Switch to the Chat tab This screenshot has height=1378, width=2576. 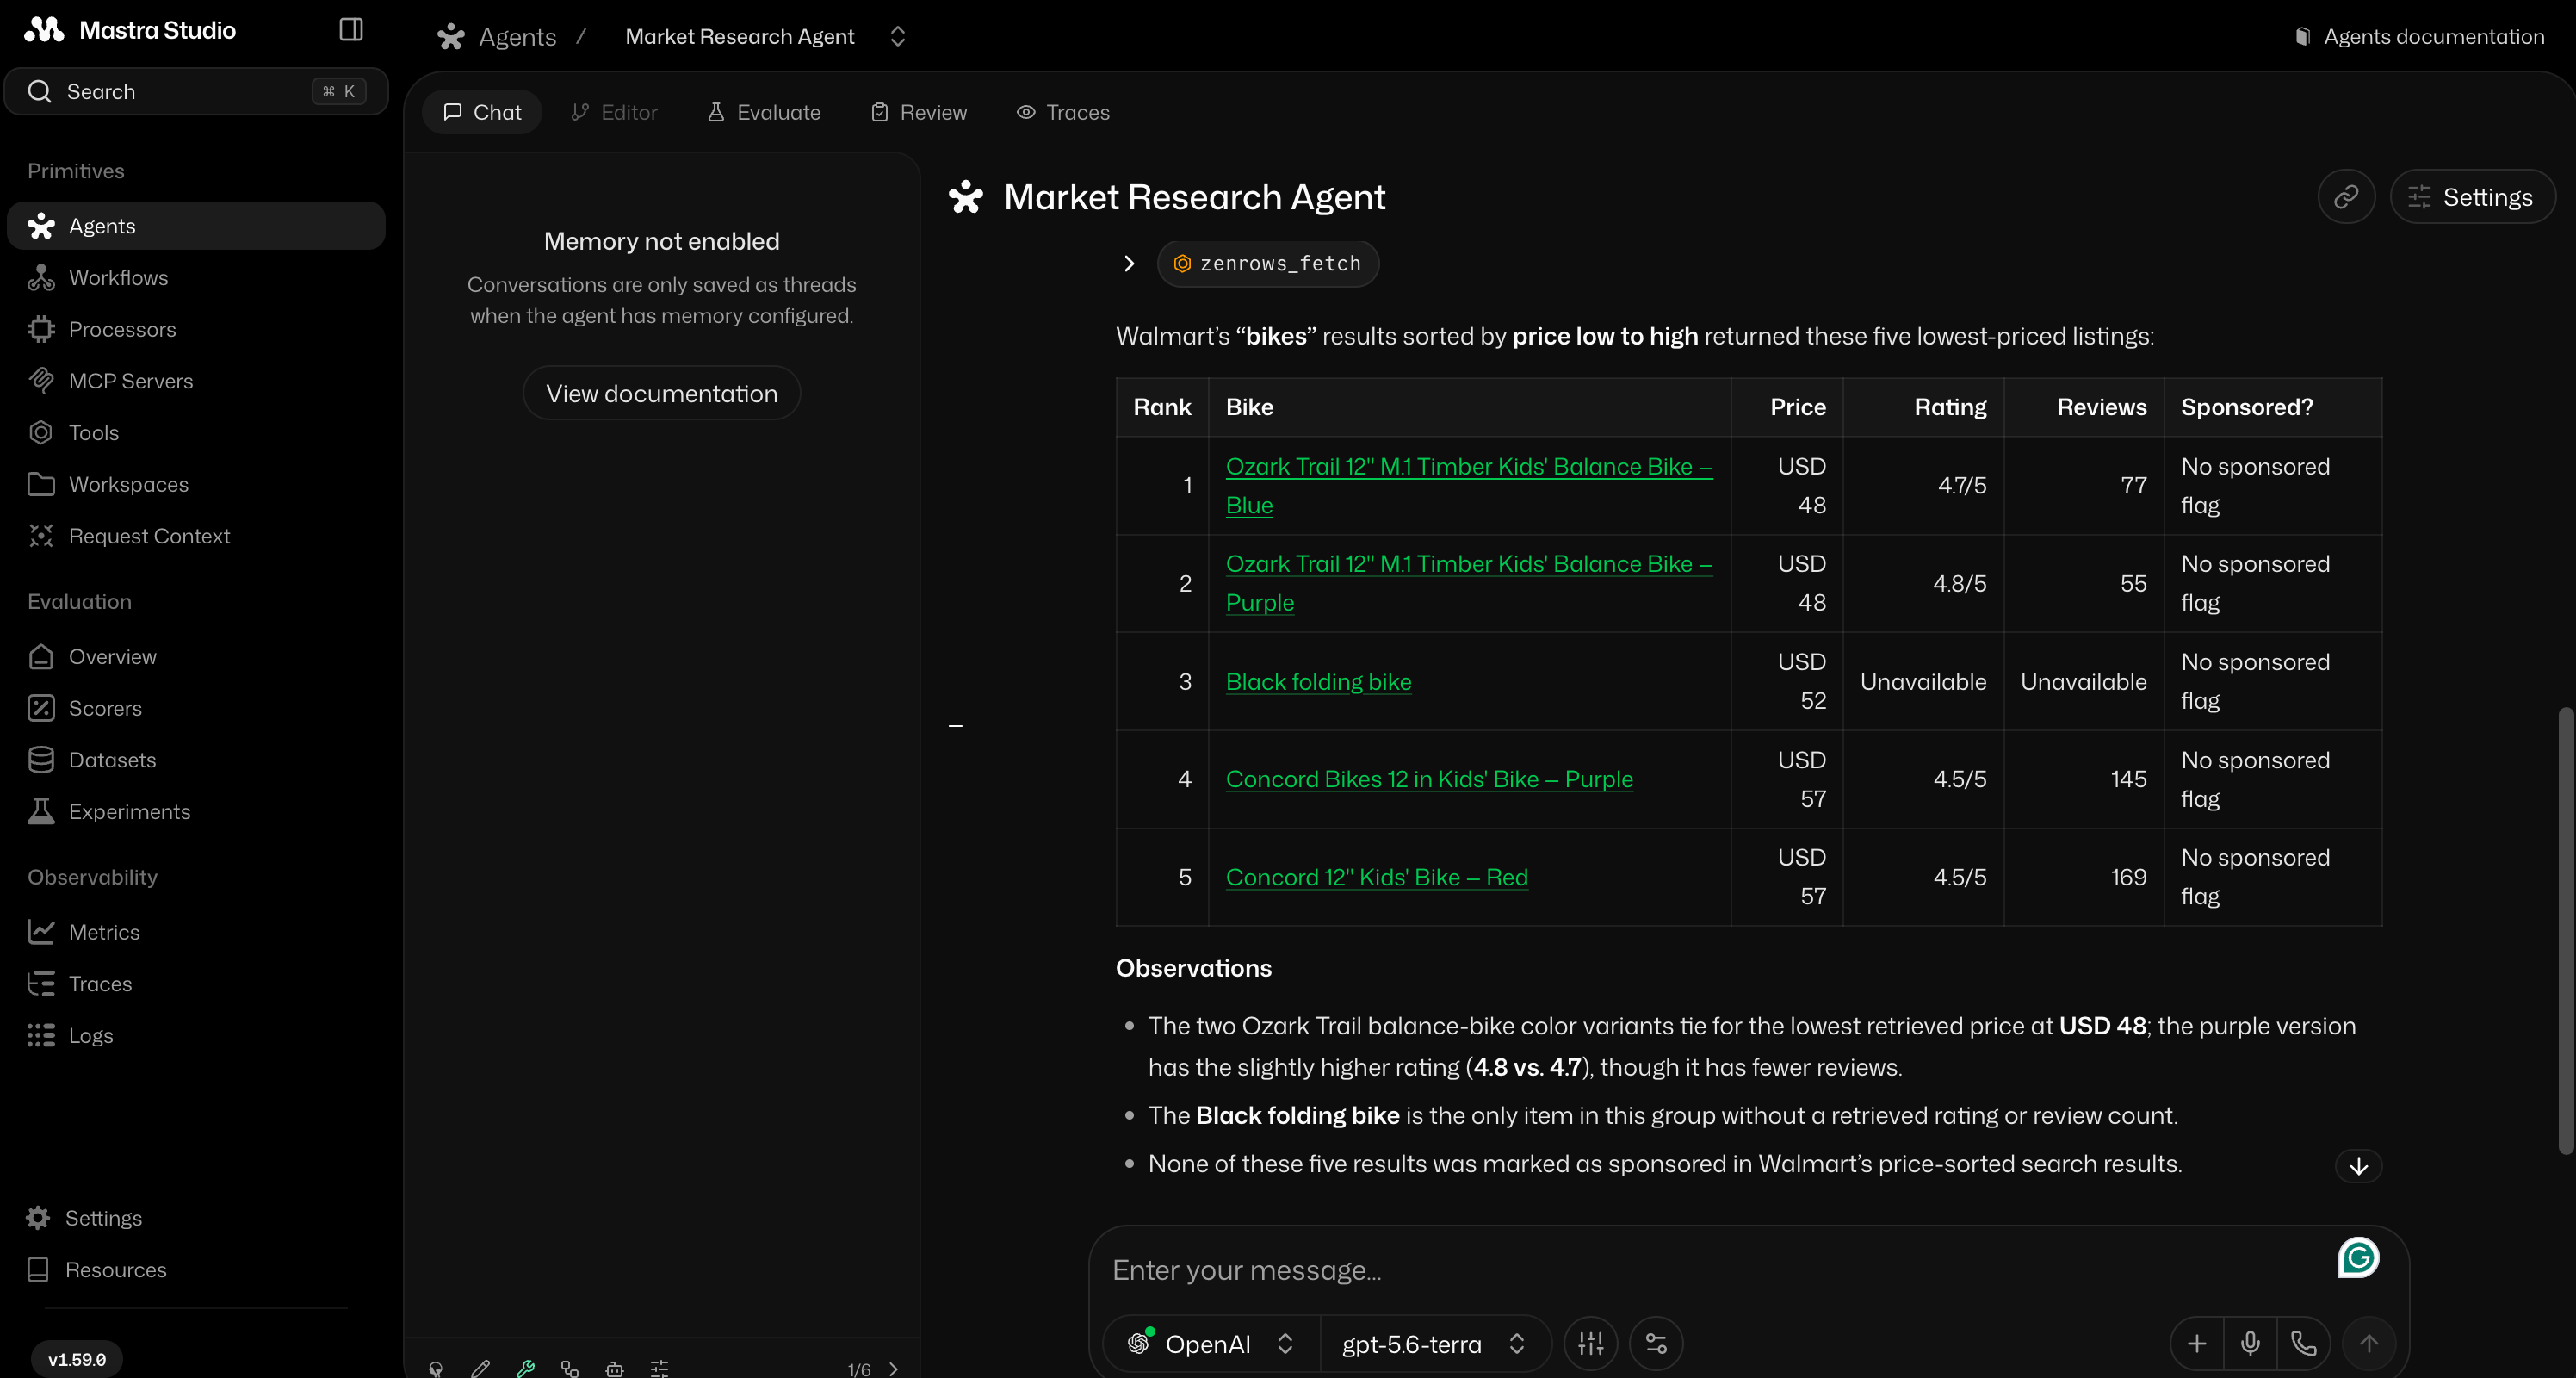pos(482,112)
